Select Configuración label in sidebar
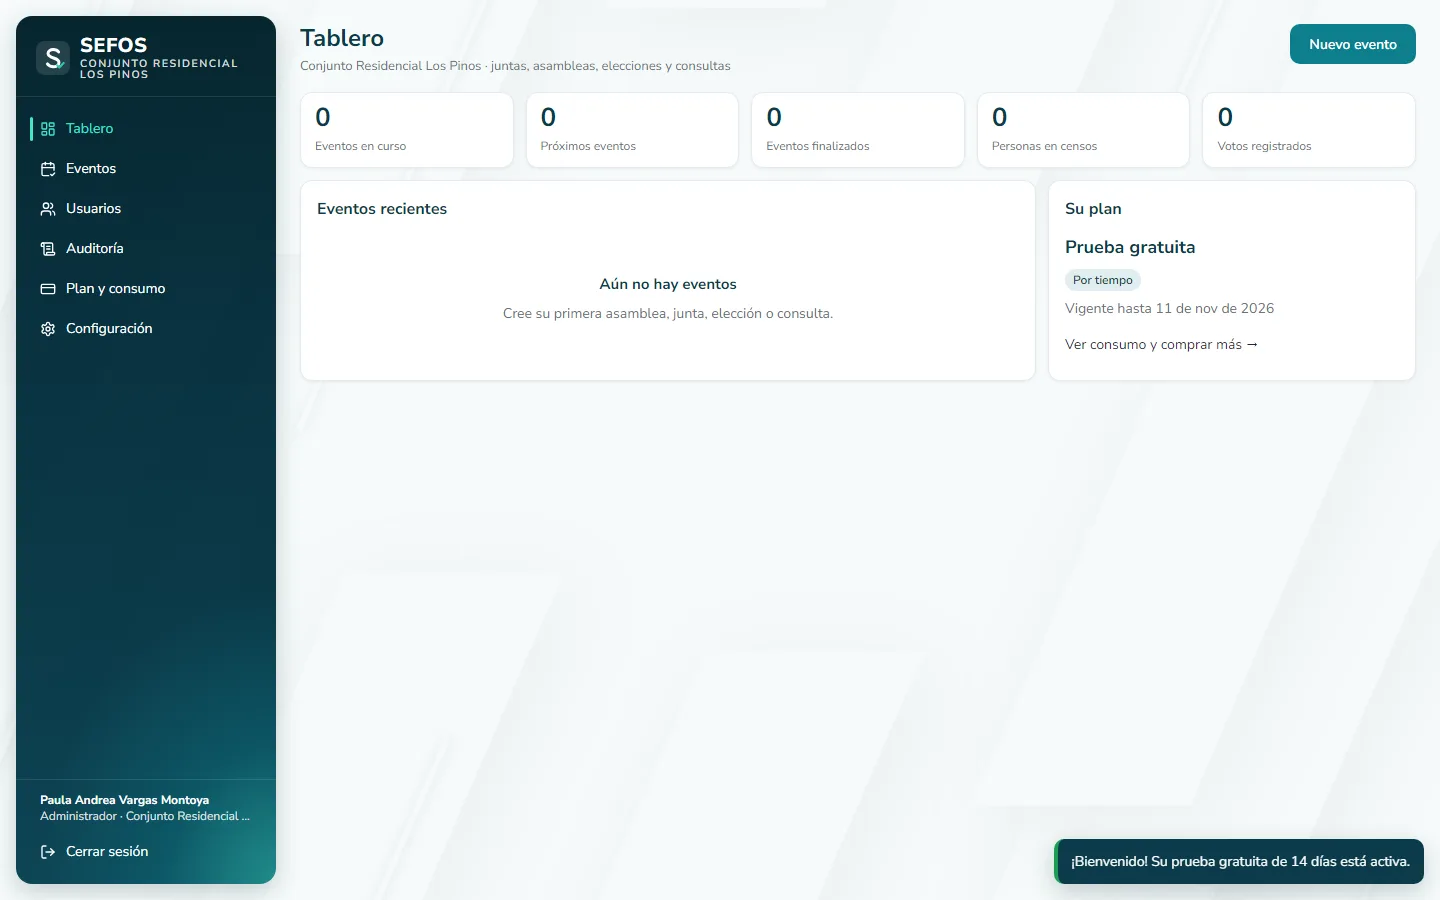1440x900 pixels. coord(109,329)
